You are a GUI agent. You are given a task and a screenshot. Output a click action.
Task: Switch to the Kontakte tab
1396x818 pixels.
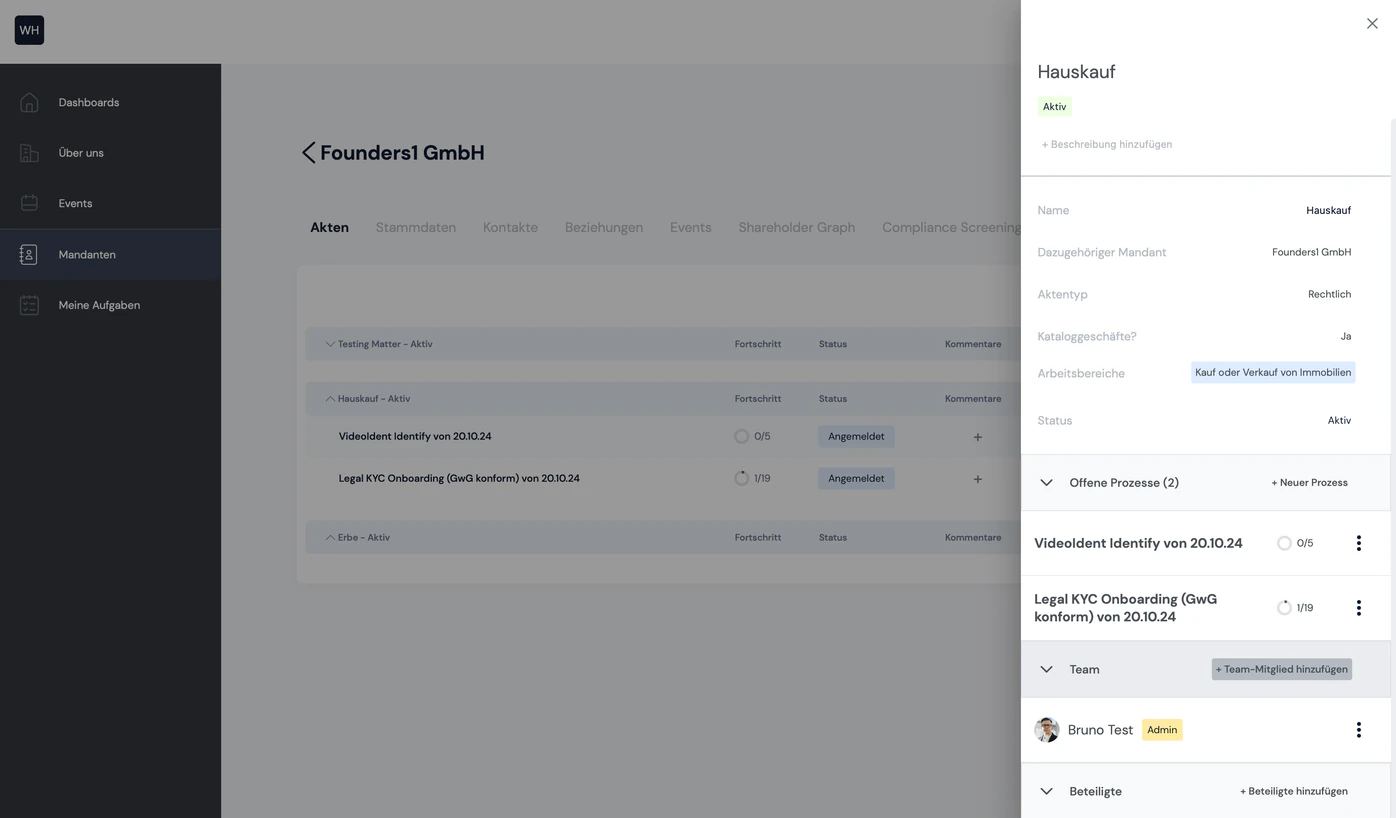(510, 227)
